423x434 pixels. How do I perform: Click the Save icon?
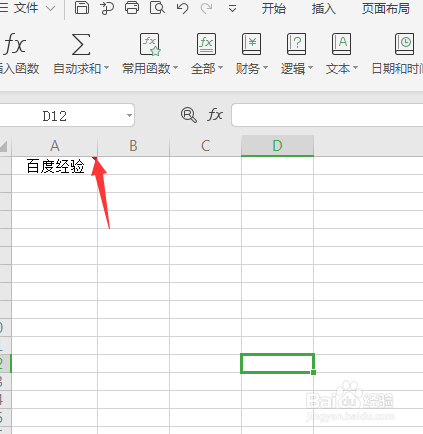tap(82, 8)
